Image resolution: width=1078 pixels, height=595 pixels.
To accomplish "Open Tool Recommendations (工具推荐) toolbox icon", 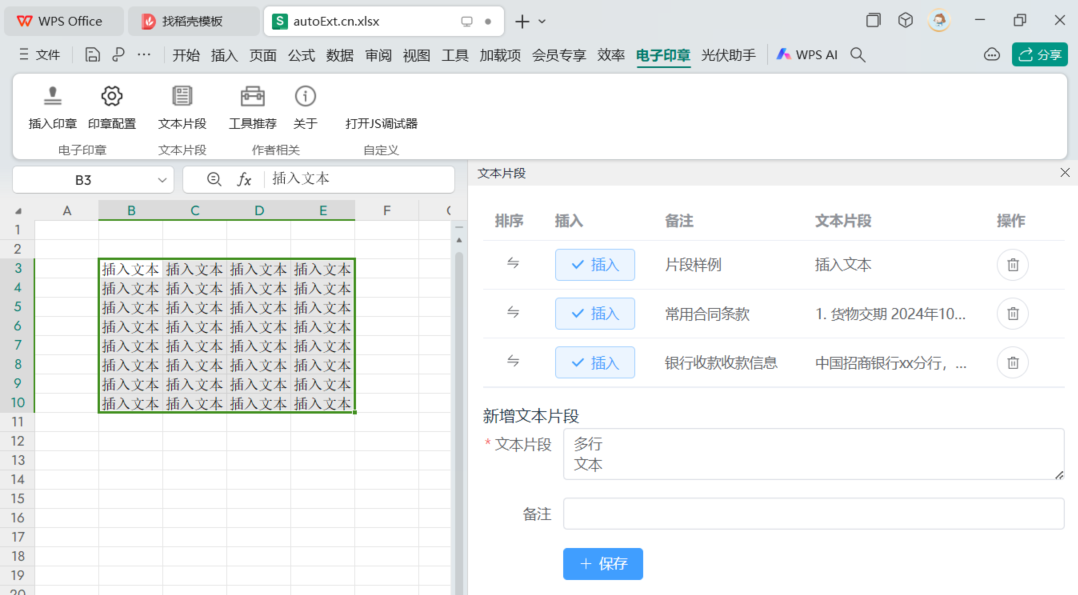I will click(253, 97).
